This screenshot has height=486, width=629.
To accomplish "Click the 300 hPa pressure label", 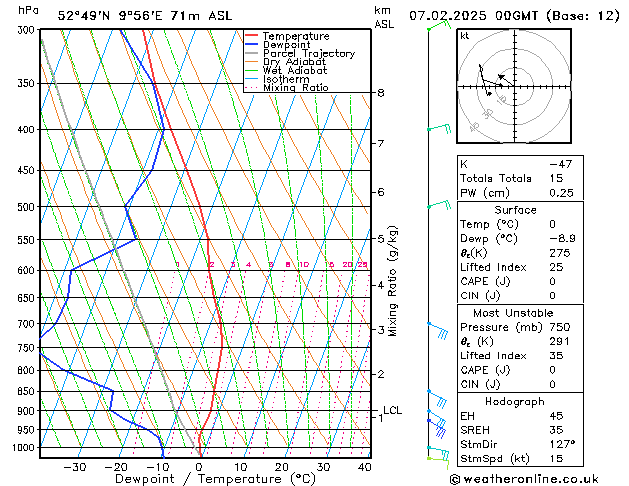I will click(x=28, y=30).
